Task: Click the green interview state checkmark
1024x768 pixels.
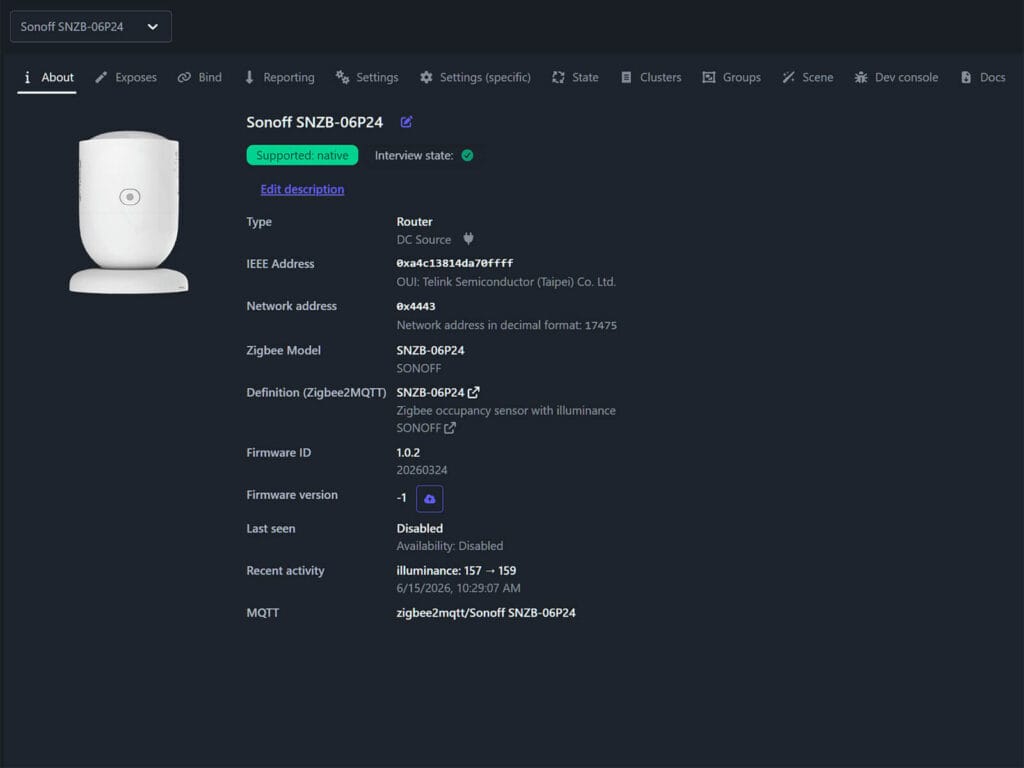Action: tap(468, 155)
